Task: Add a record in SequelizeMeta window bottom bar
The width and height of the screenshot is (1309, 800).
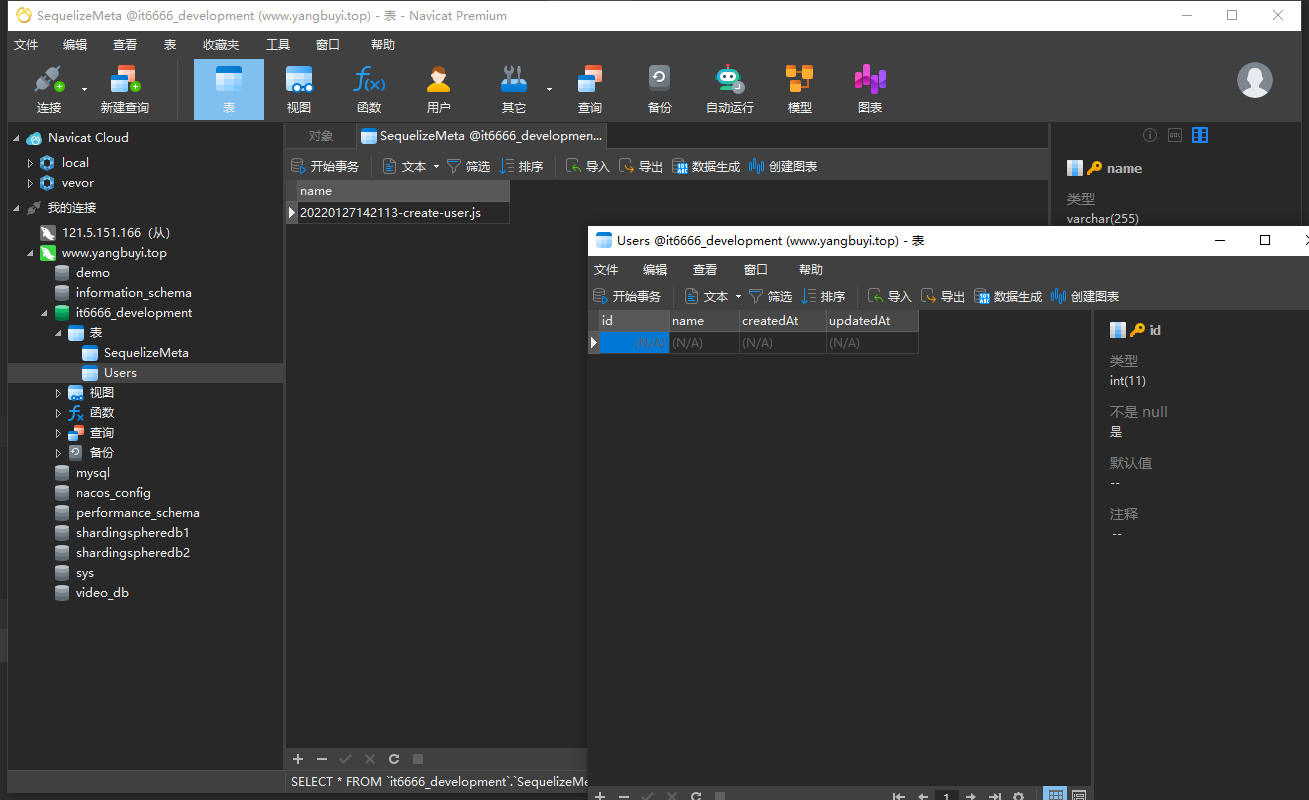Action: click(297, 759)
